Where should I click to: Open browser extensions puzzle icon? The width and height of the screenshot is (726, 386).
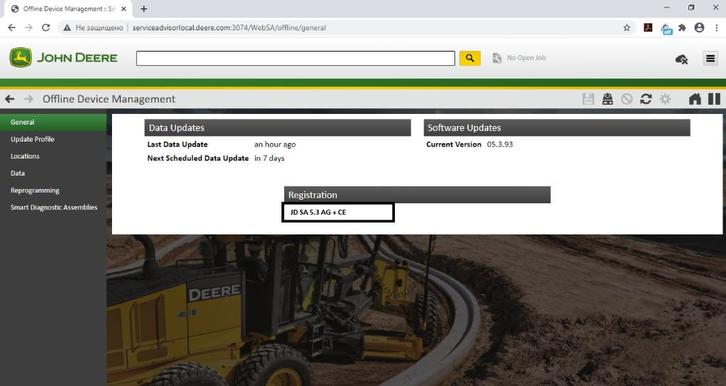(x=682, y=28)
